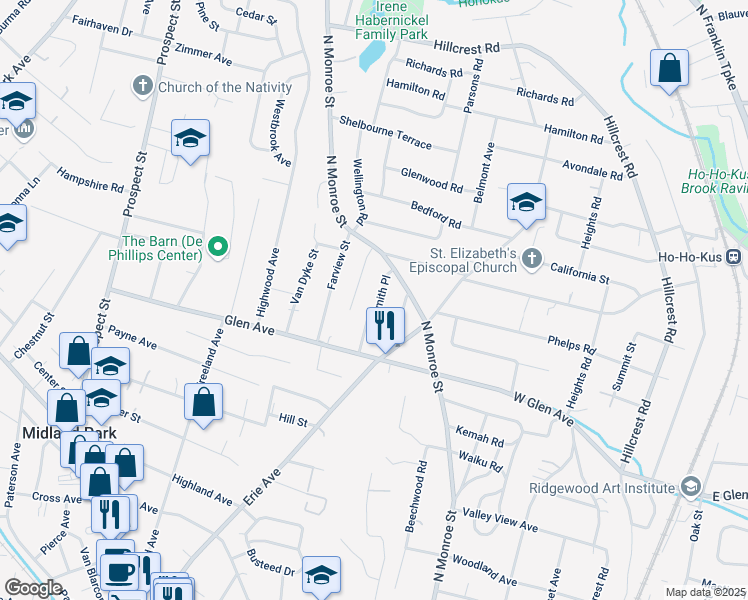Click the school marker at top-left edge

click(16, 103)
